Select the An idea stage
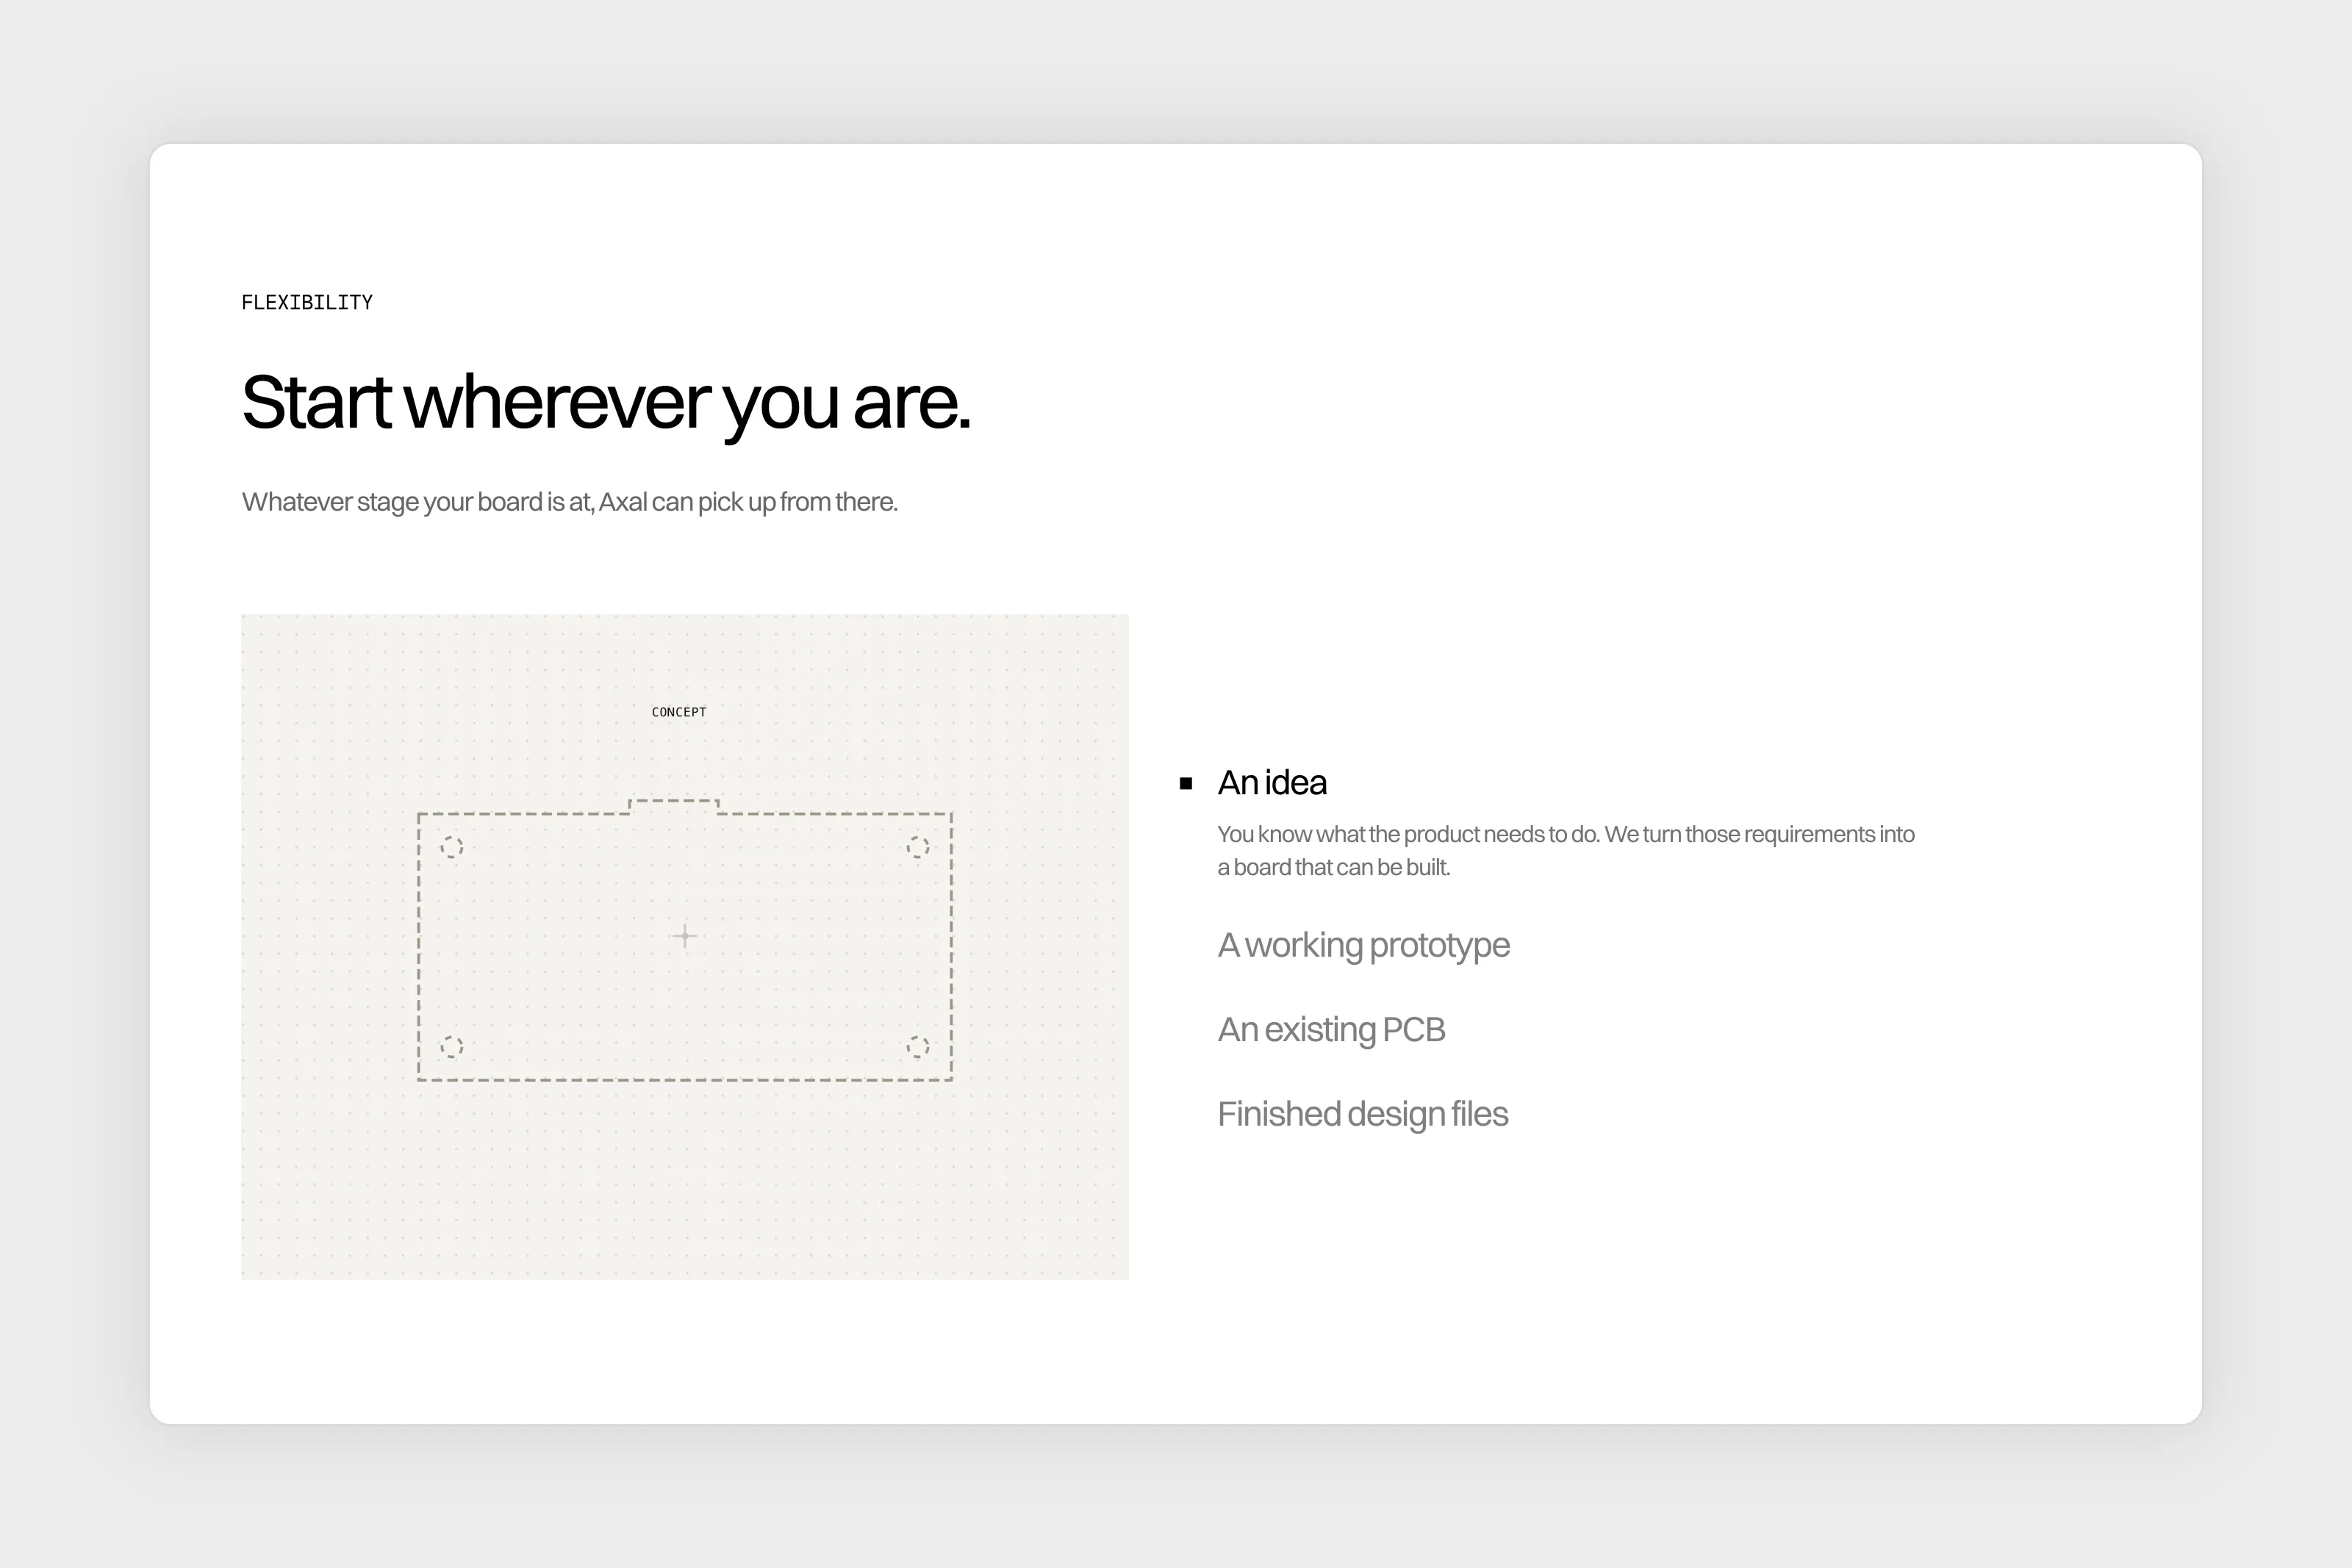2352x1568 pixels. 1272,783
